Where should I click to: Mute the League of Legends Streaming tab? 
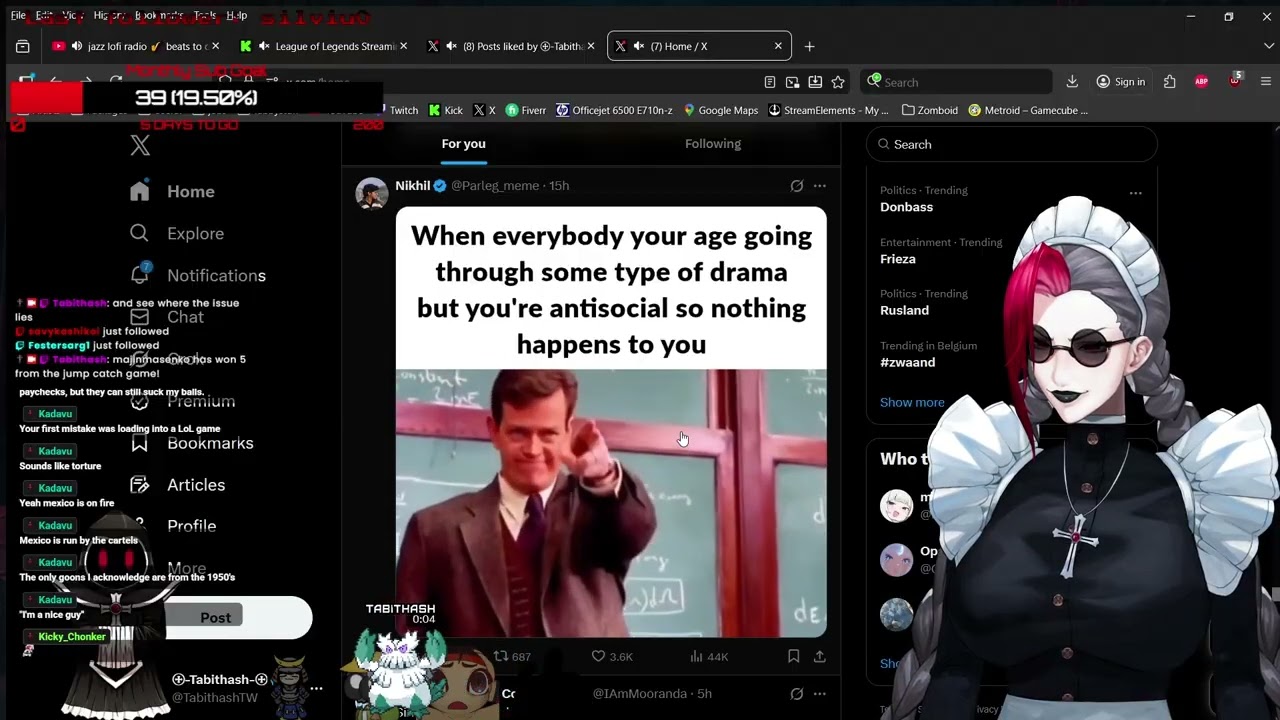[x=264, y=46]
